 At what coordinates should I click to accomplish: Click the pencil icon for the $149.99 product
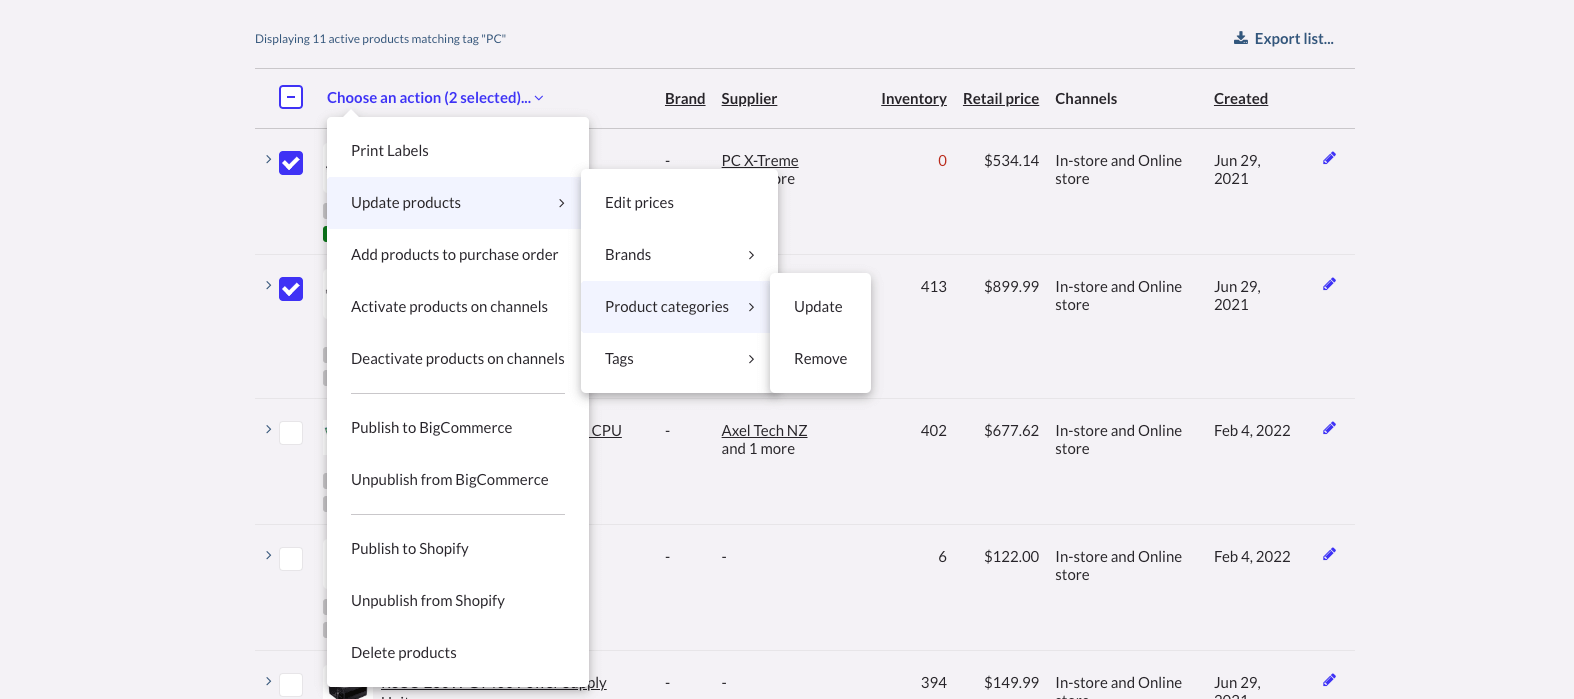(1329, 680)
